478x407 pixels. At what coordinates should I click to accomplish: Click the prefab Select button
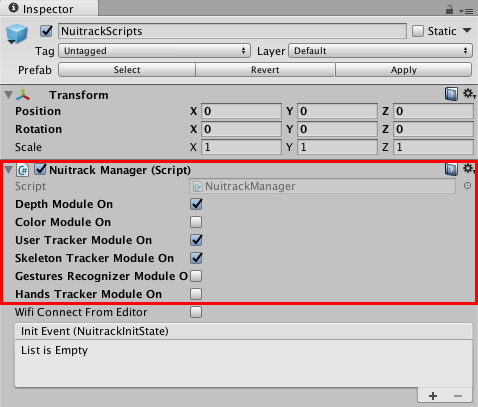(x=127, y=70)
